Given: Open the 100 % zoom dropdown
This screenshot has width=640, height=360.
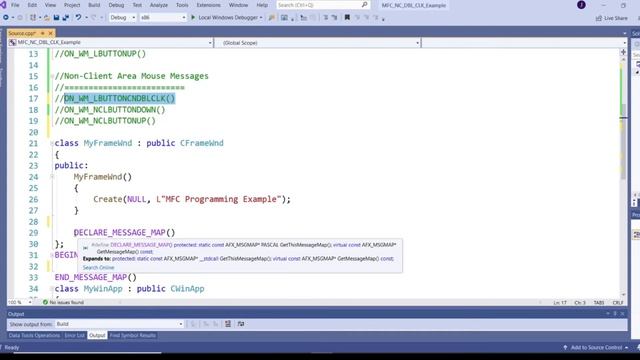Looking at the screenshot, I should [29, 302].
